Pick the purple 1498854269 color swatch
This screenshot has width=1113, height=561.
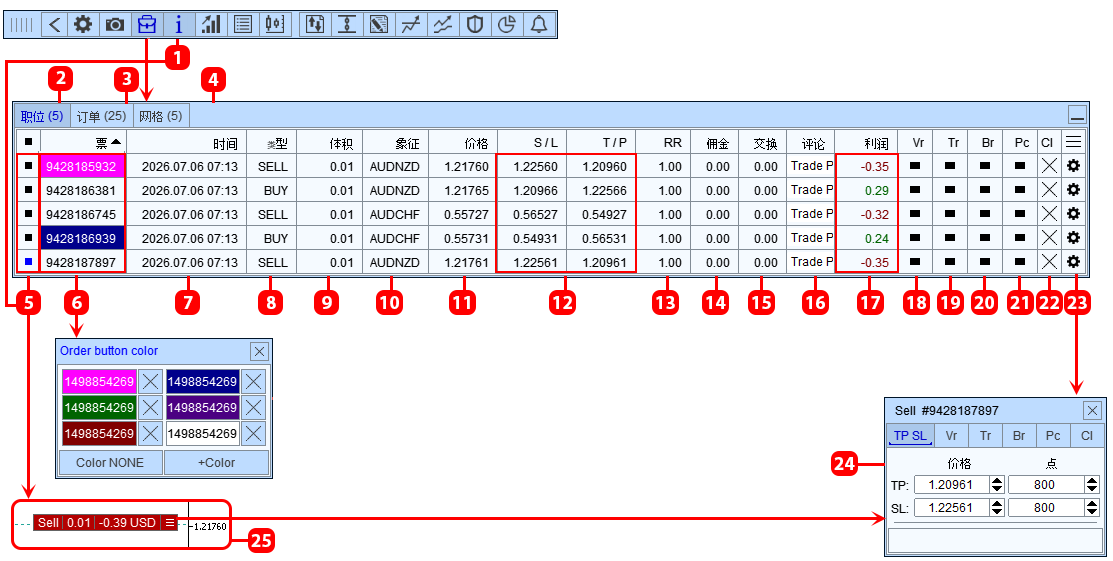[x=202, y=408]
